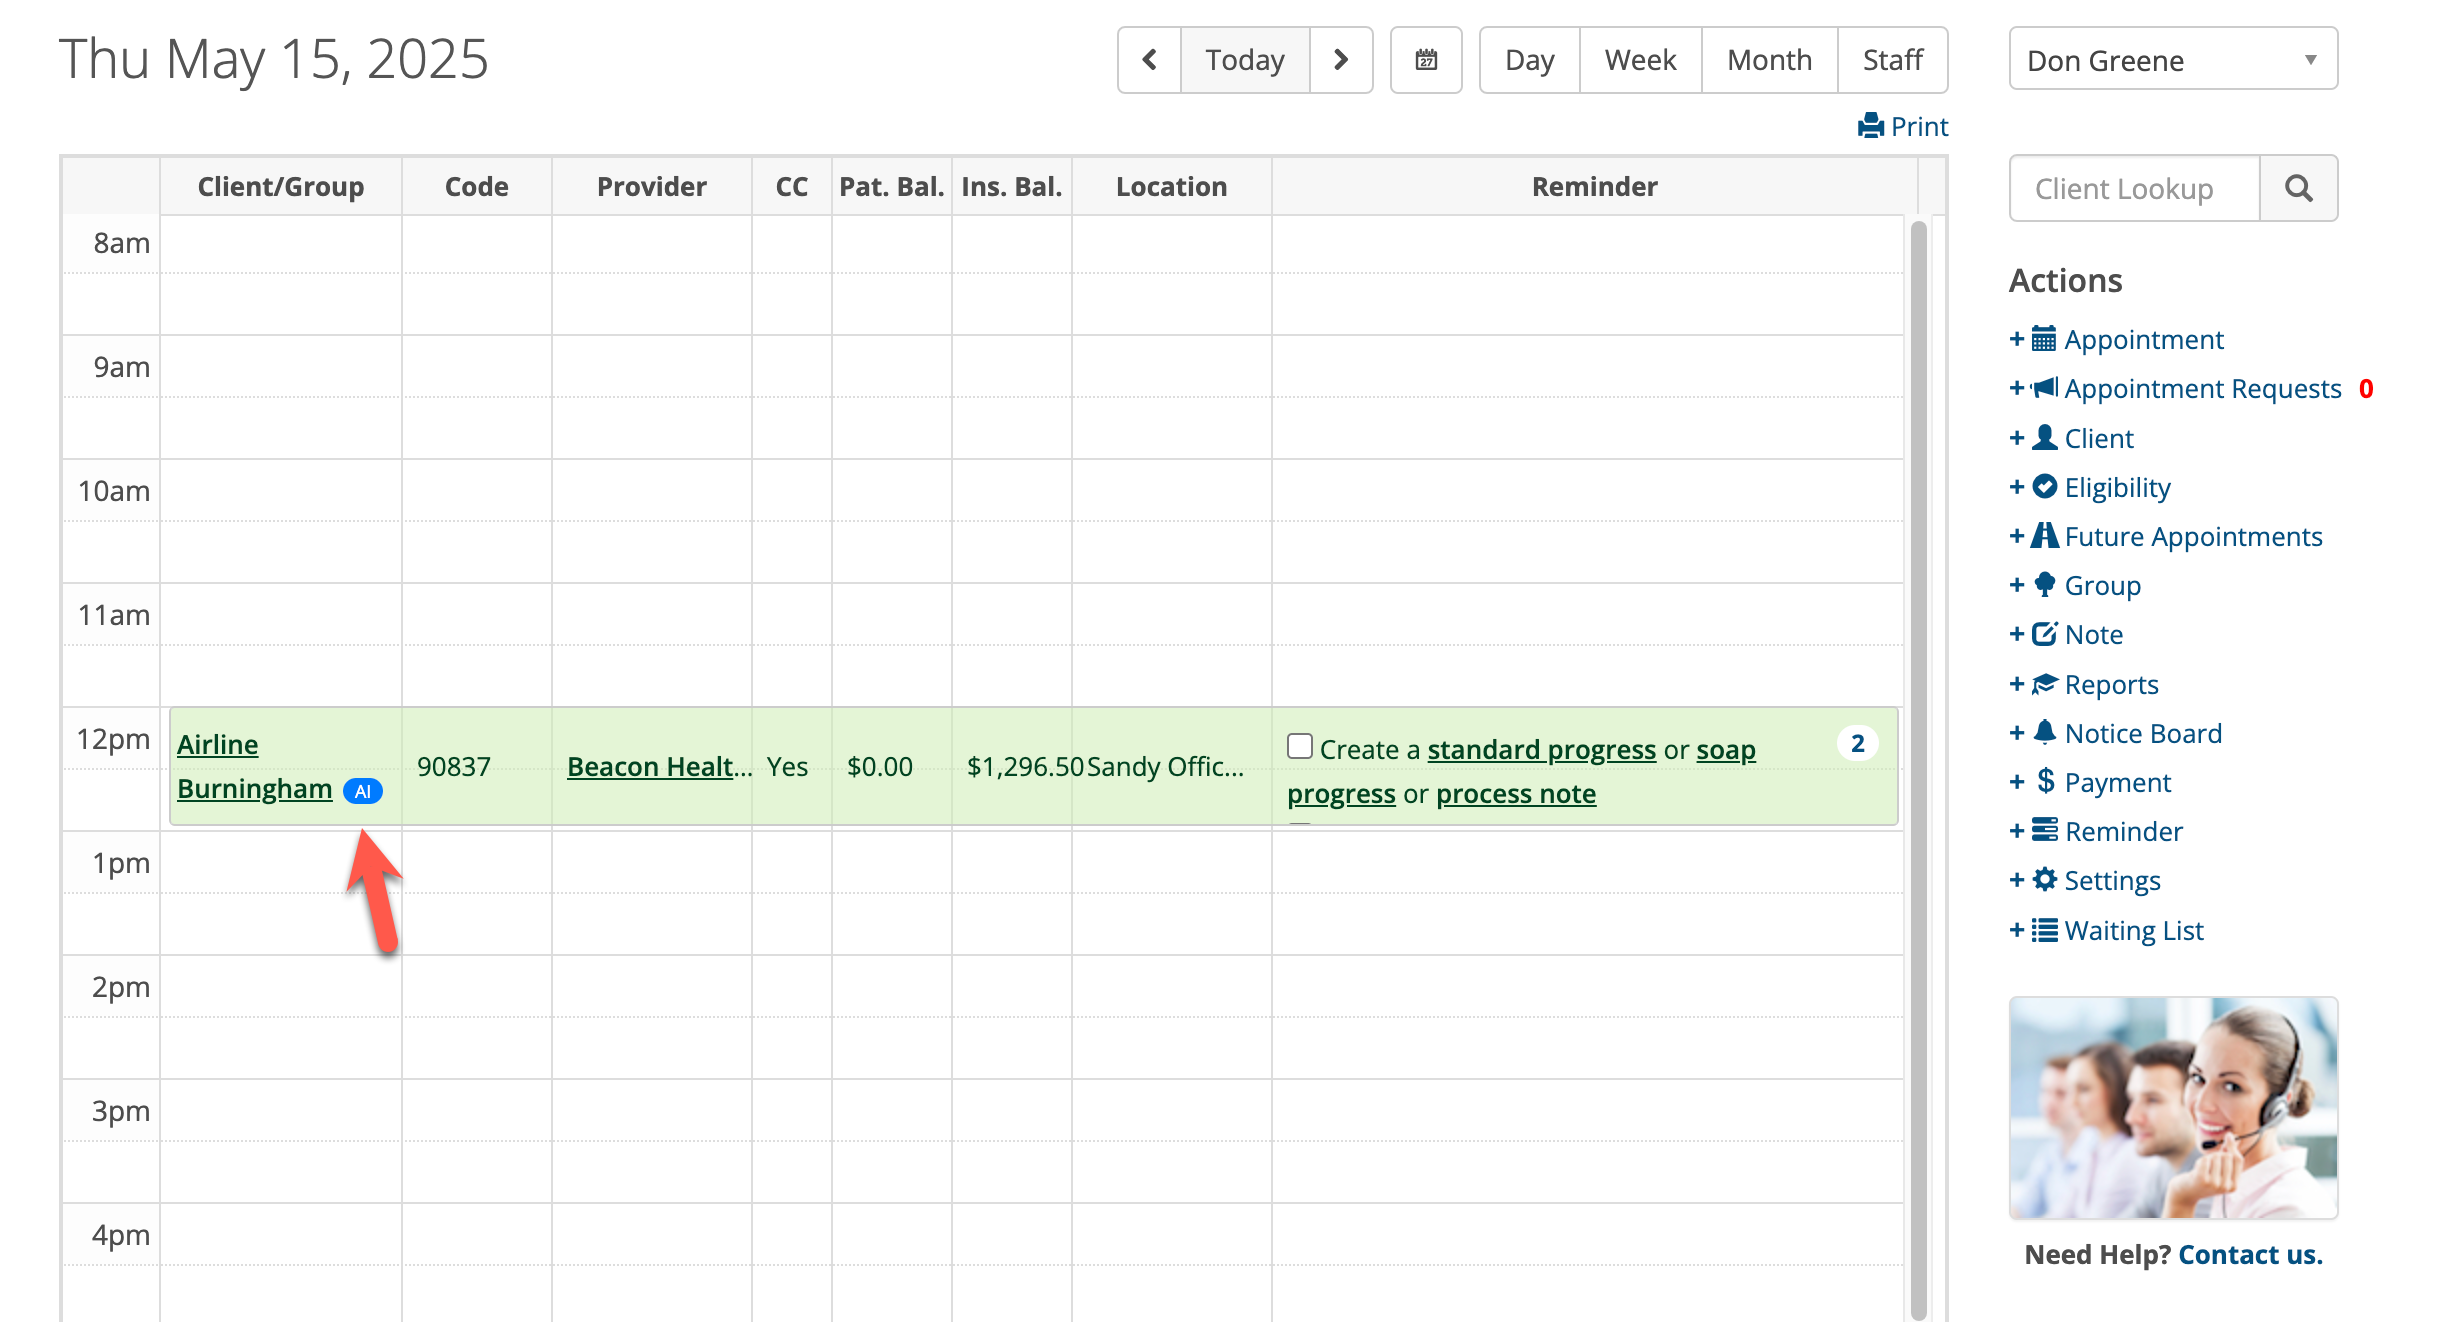Image resolution: width=2464 pixels, height=1322 pixels.
Task: Click the gear icon for Settings
Action: [x=2045, y=880]
